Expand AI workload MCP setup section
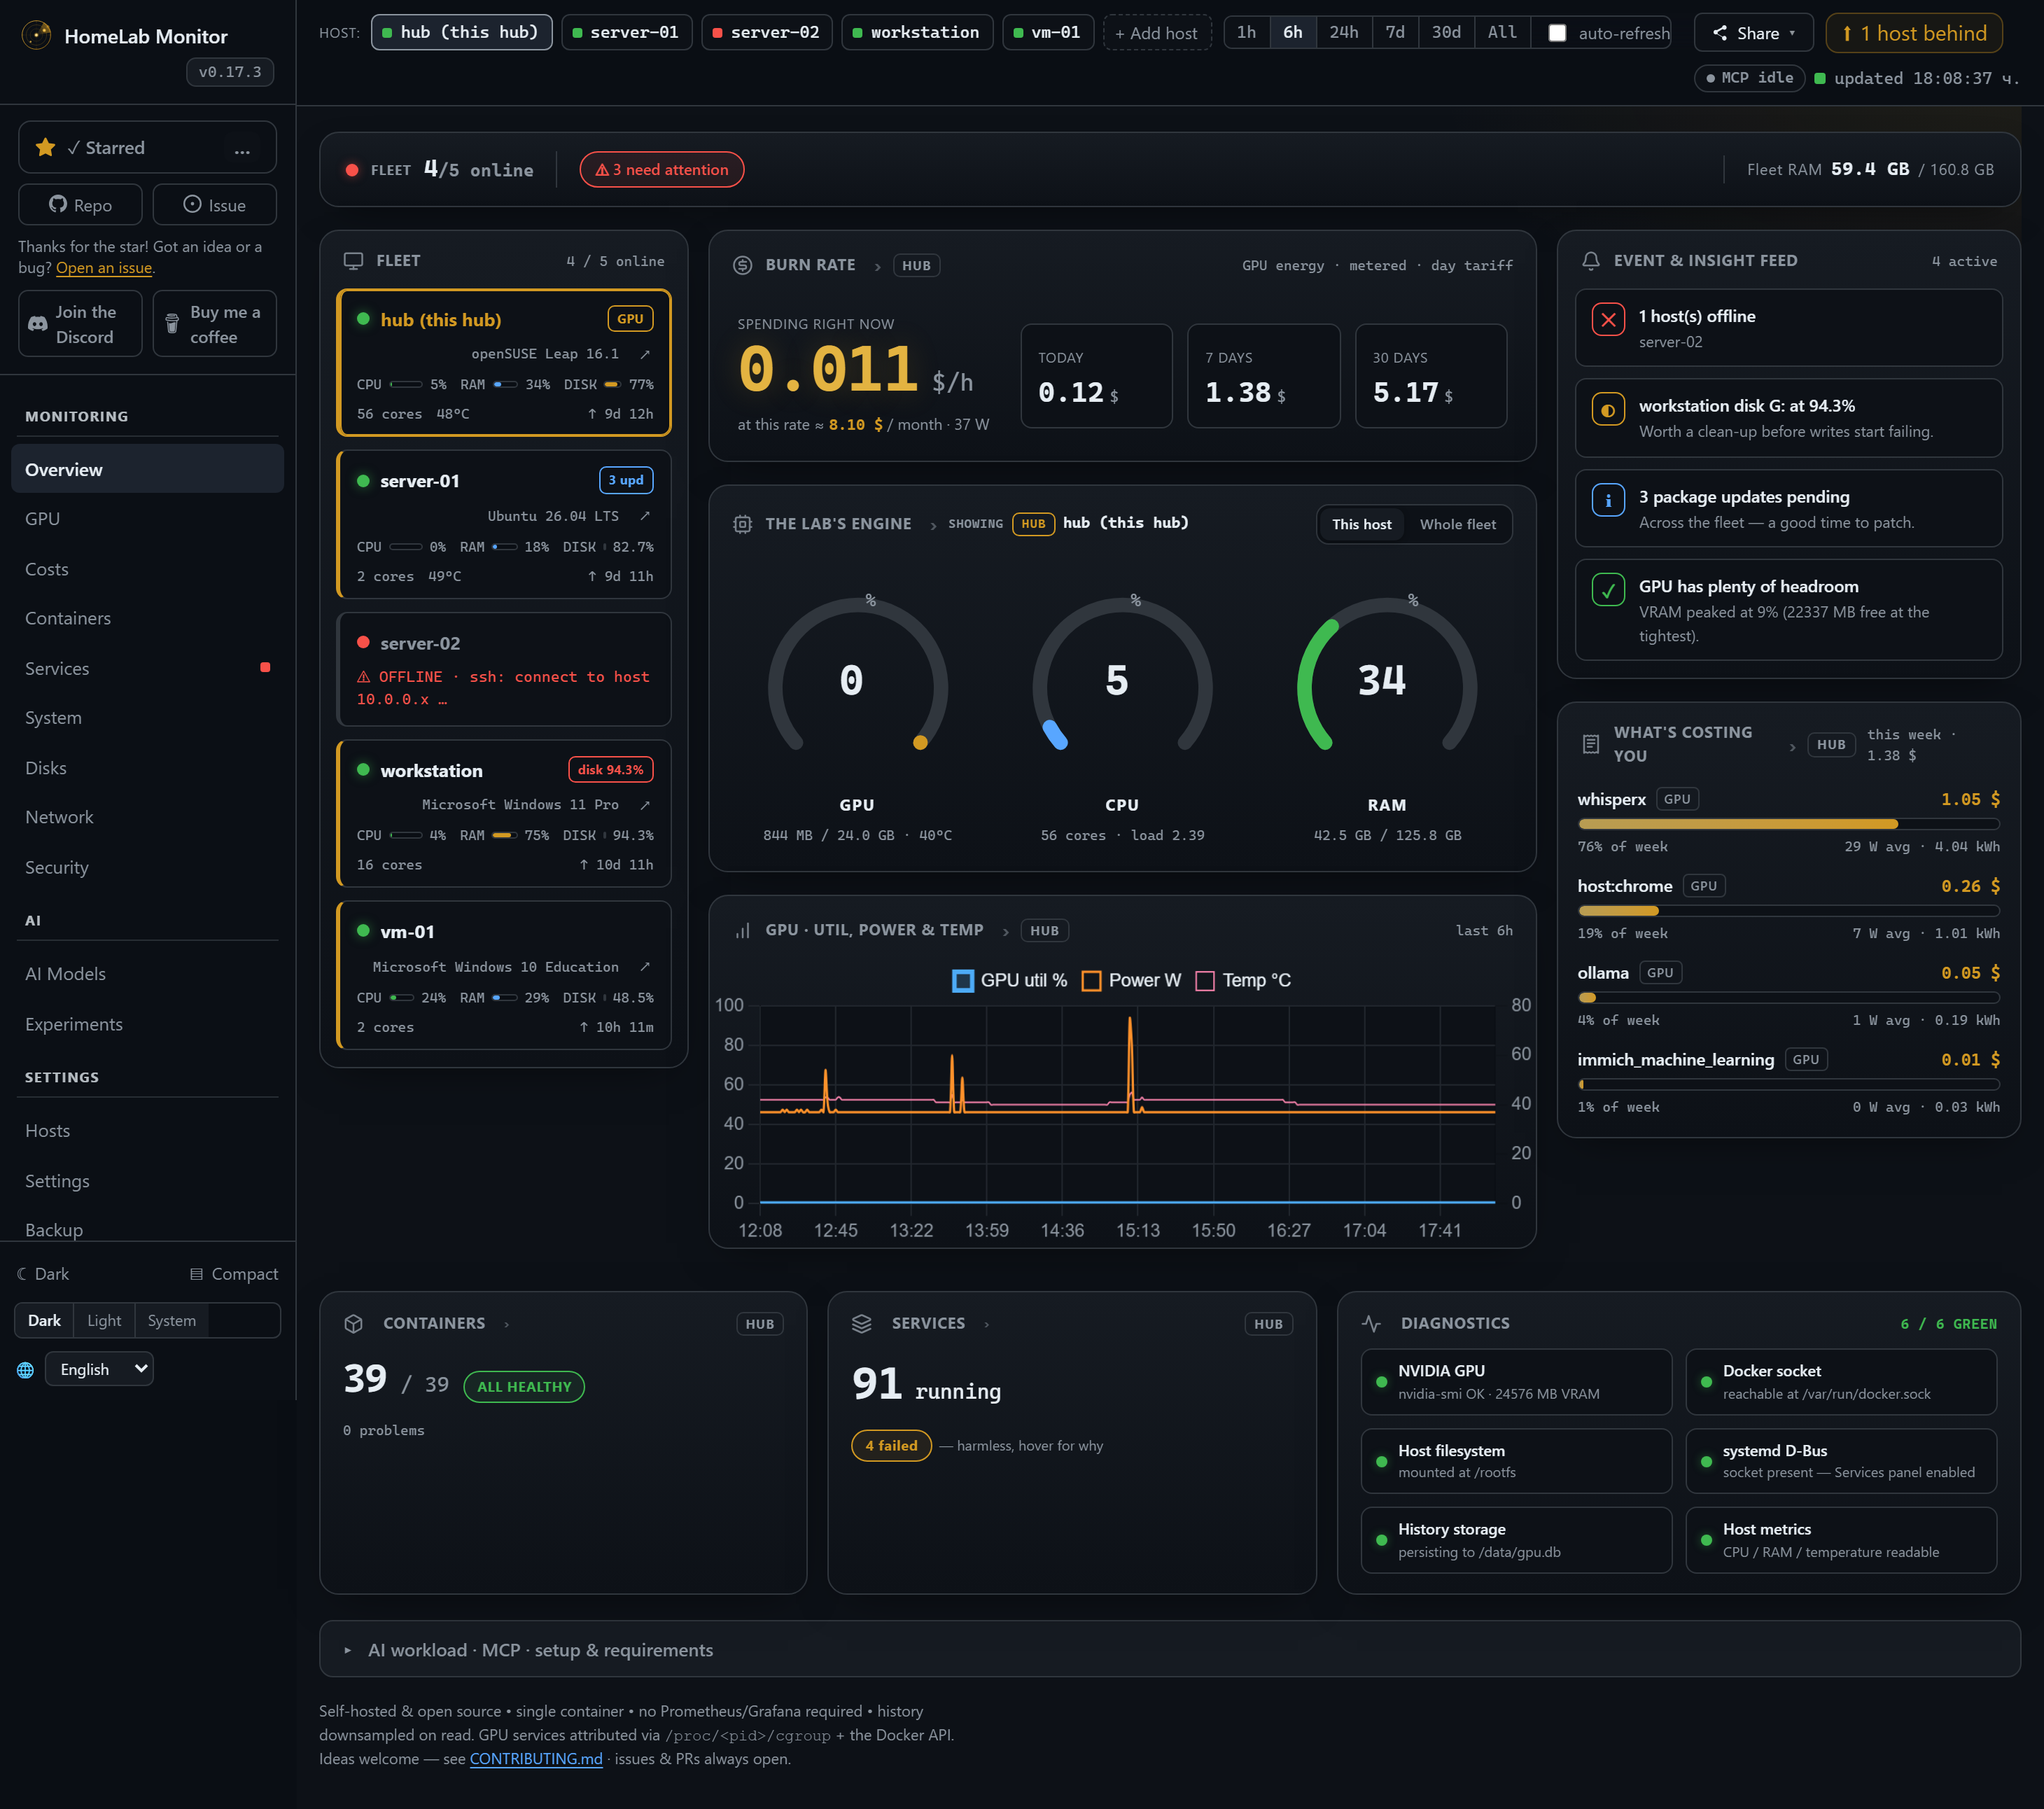The image size is (2044, 1809). tap(1169, 1650)
